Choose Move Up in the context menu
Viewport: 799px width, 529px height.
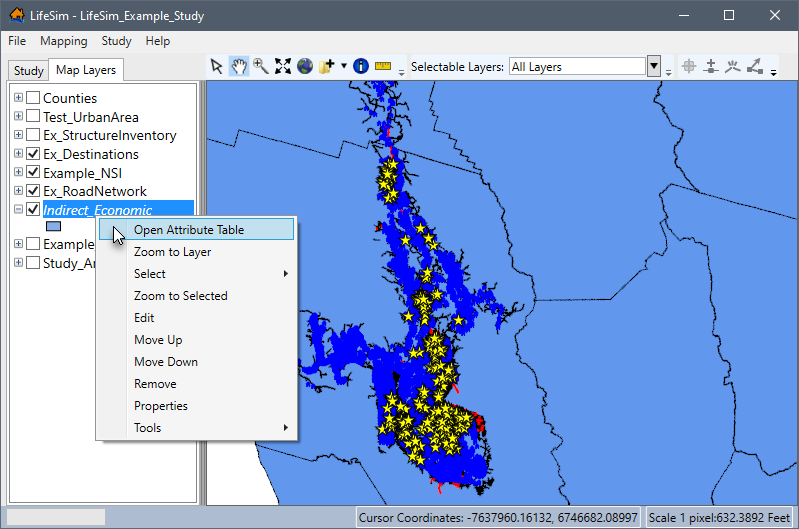tap(197, 339)
